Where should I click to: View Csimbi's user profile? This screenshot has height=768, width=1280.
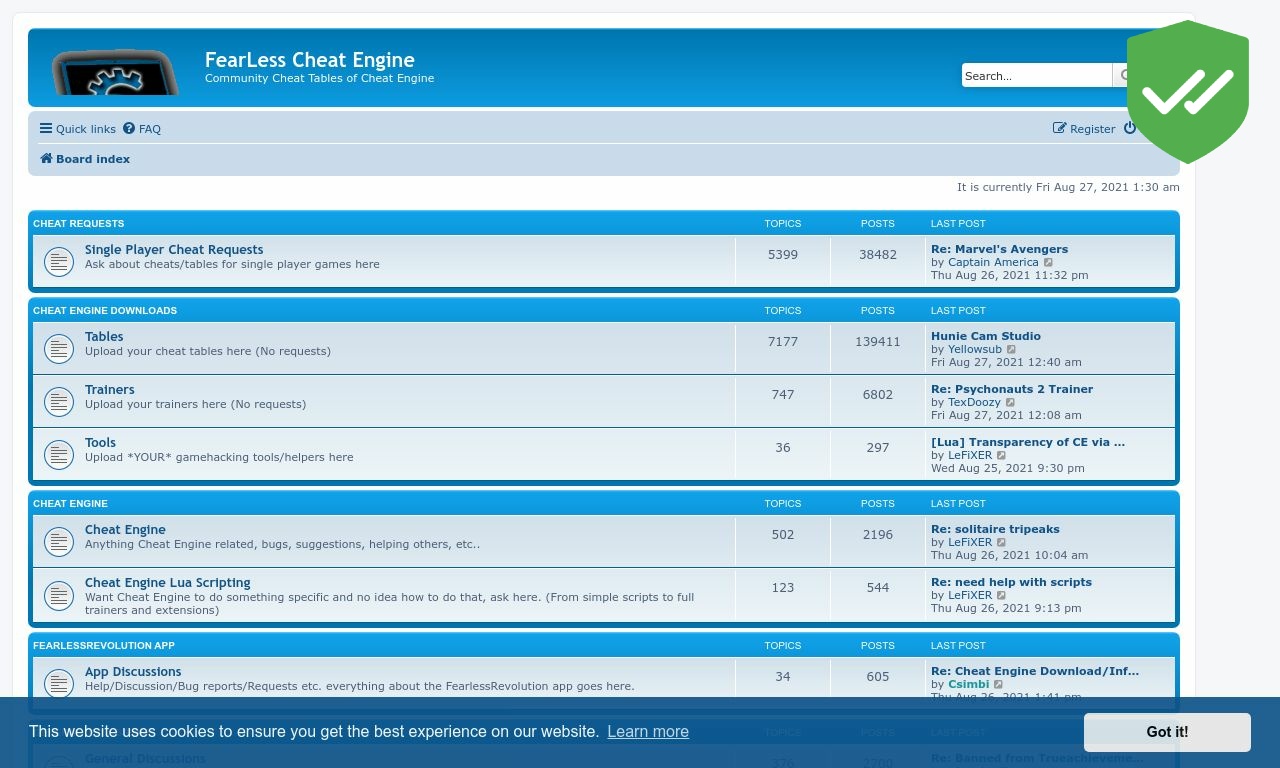(x=968, y=684)
